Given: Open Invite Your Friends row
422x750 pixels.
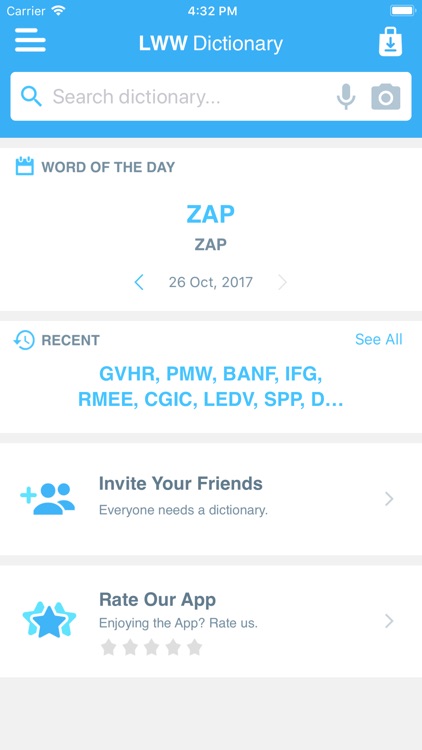Looking at the screenshot, I should pyautogui.click(x=211, y=499).
